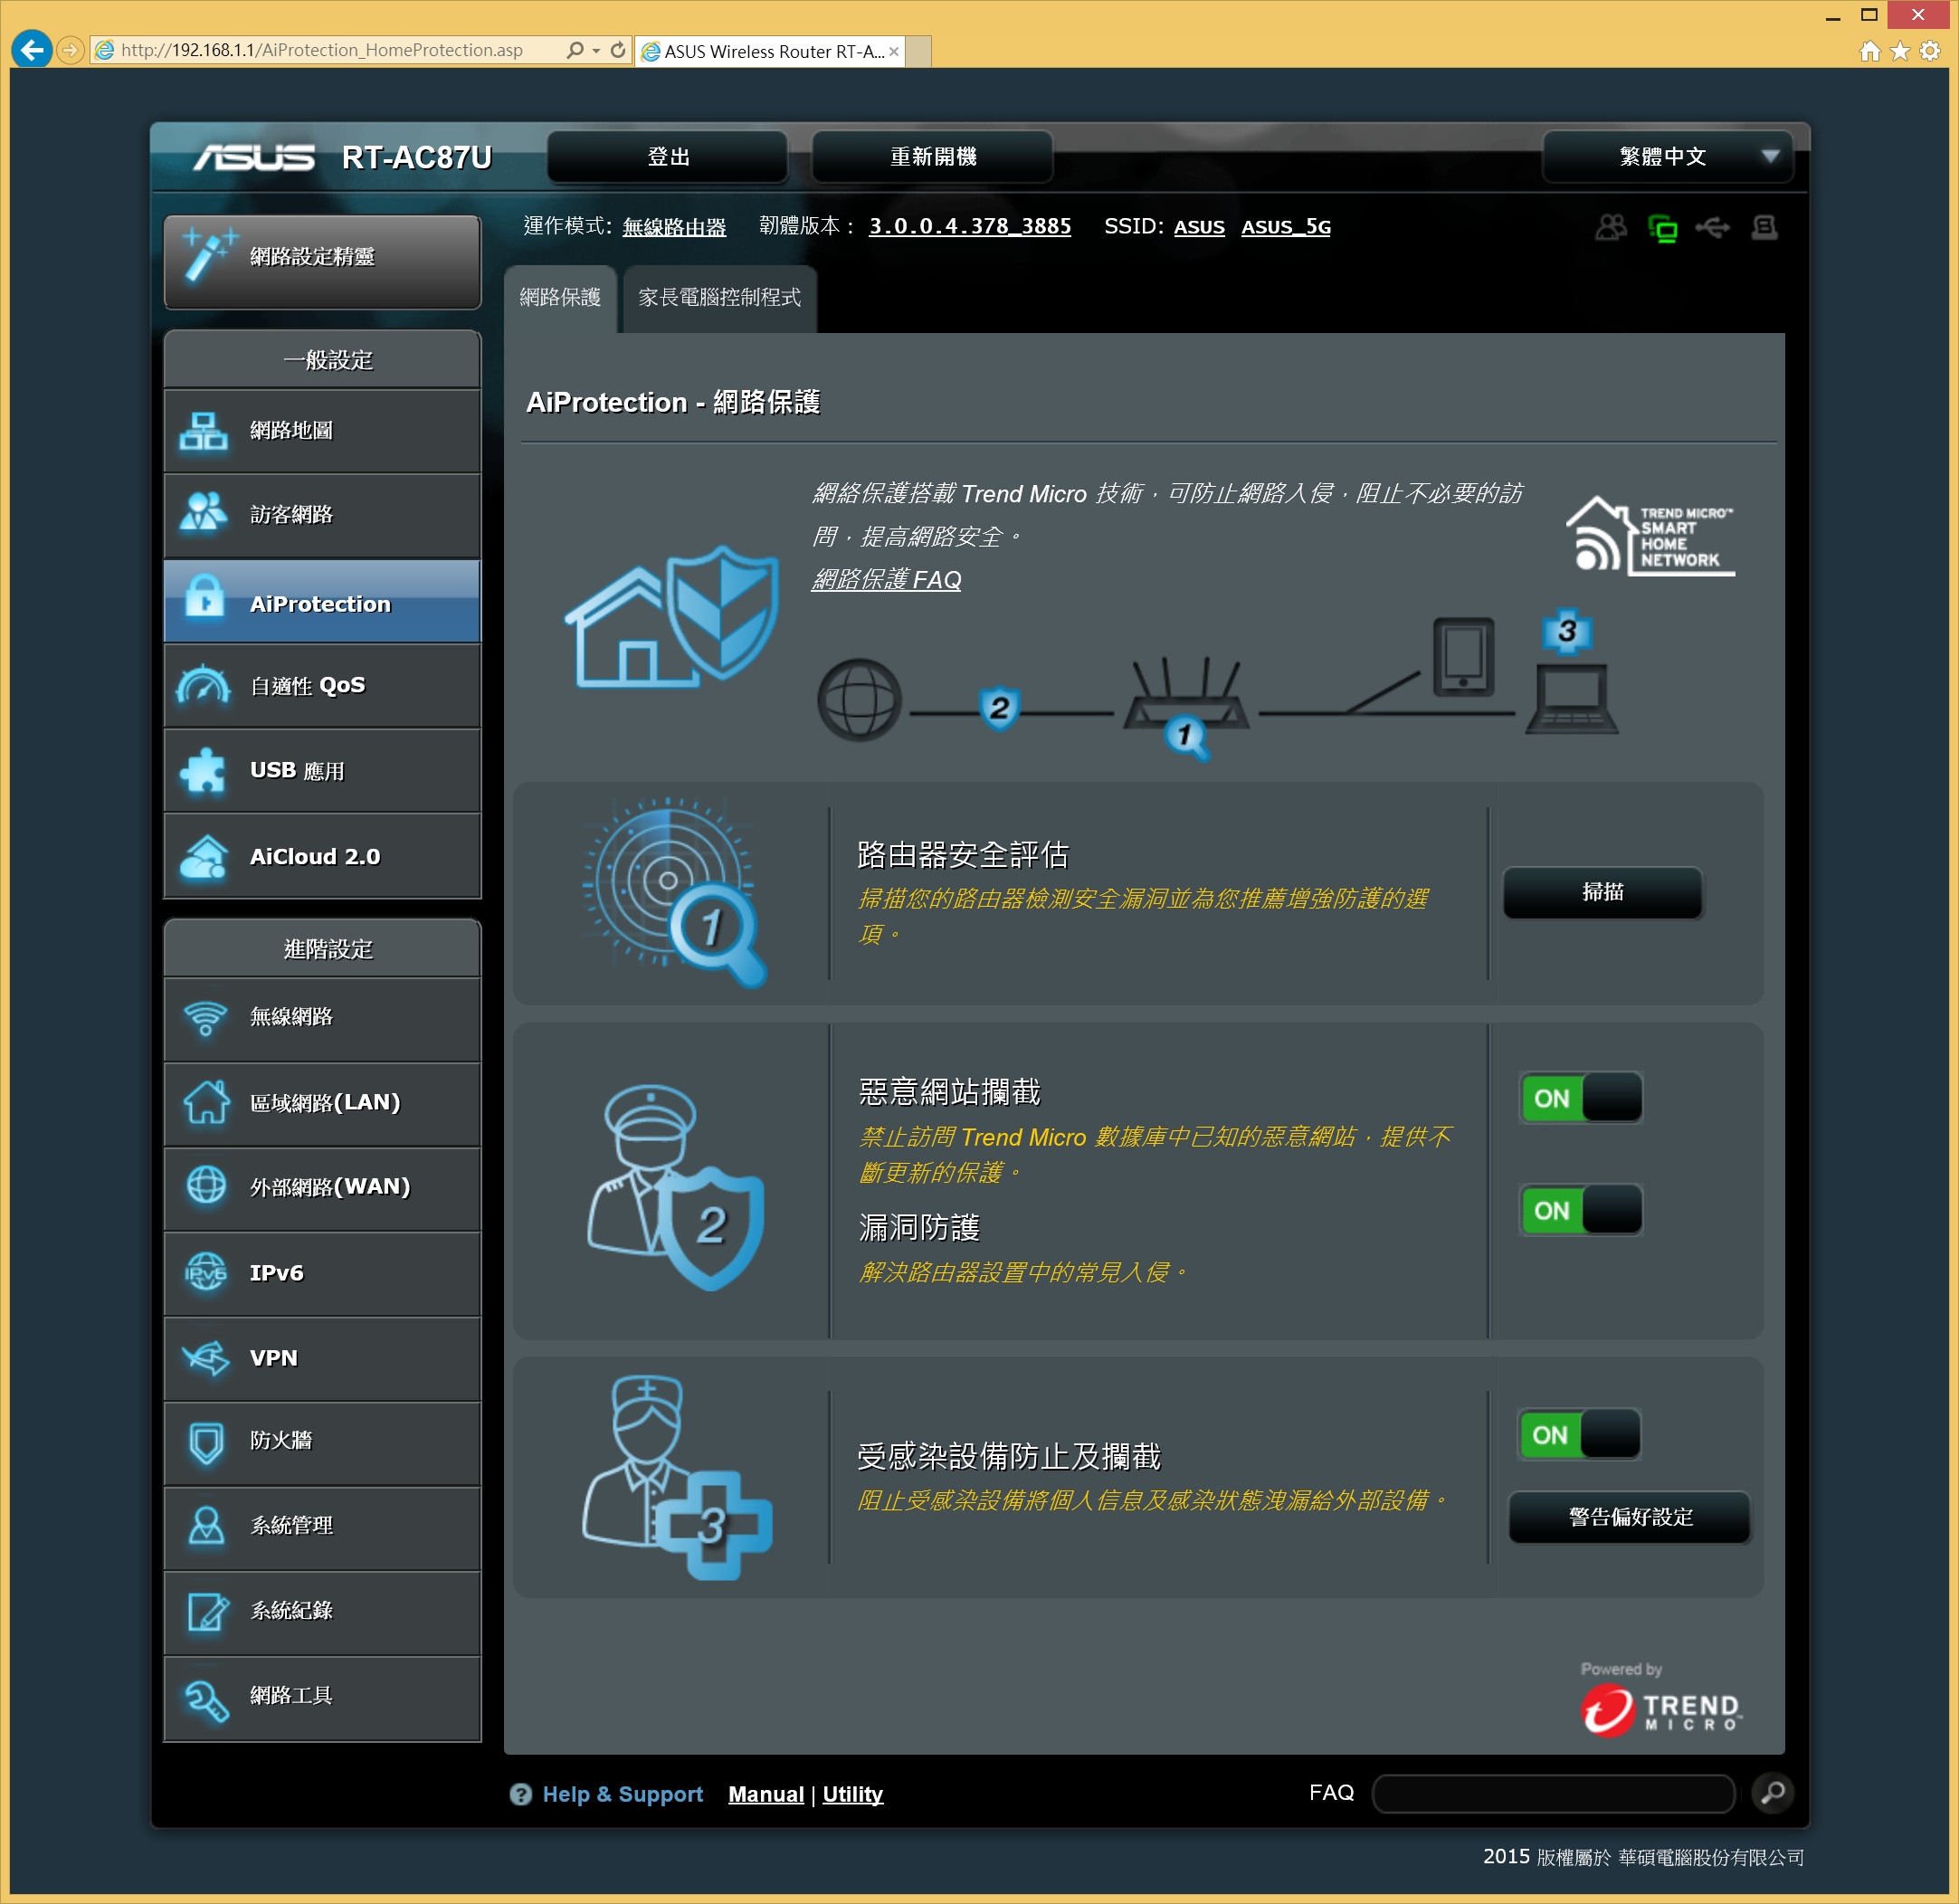Viewport: 1959px width, 1904px height.
Task: Click the 無線路由器 operation mode link
Action: [x=674, y=227]
